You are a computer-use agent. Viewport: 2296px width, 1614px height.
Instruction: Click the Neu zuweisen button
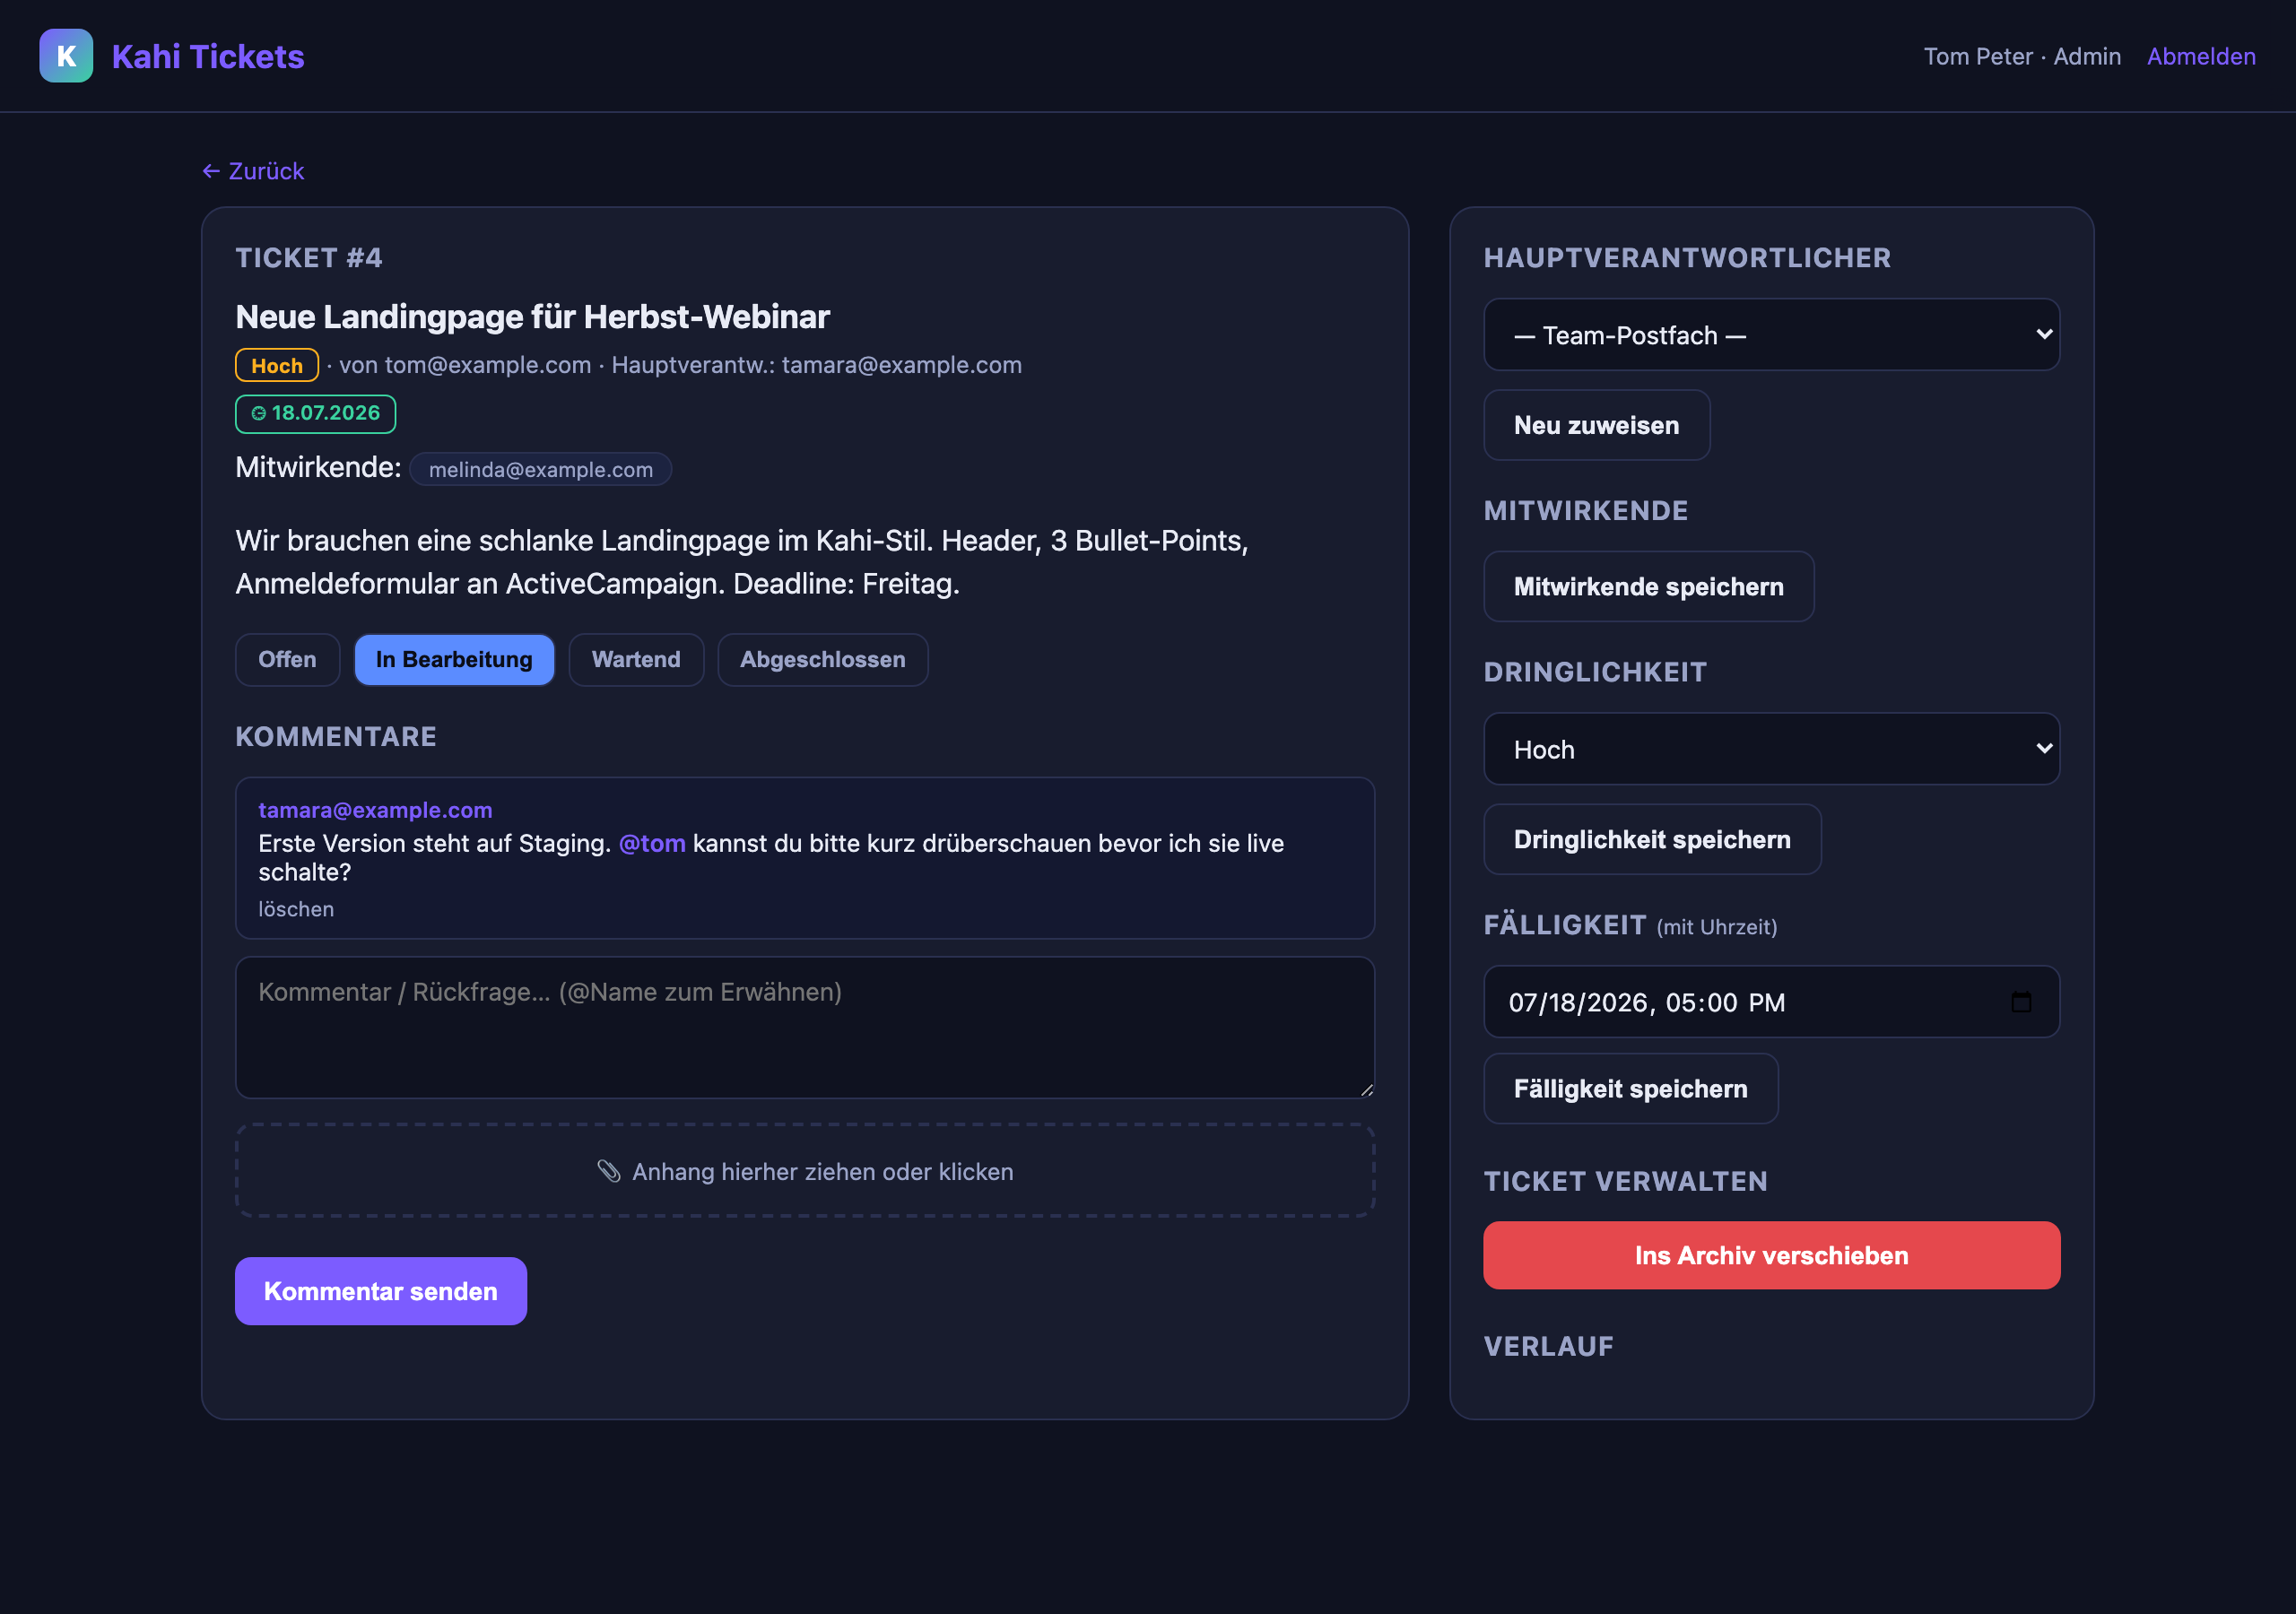point(1596,425)
